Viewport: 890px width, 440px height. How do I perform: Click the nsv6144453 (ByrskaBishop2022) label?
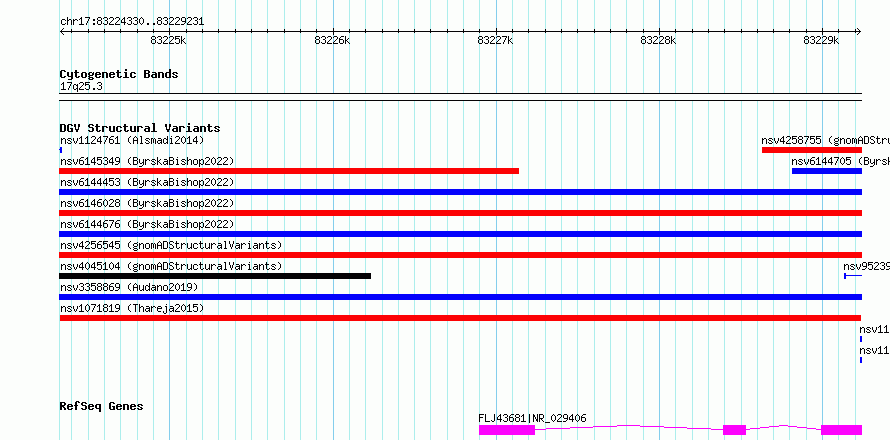coord(147,182)
